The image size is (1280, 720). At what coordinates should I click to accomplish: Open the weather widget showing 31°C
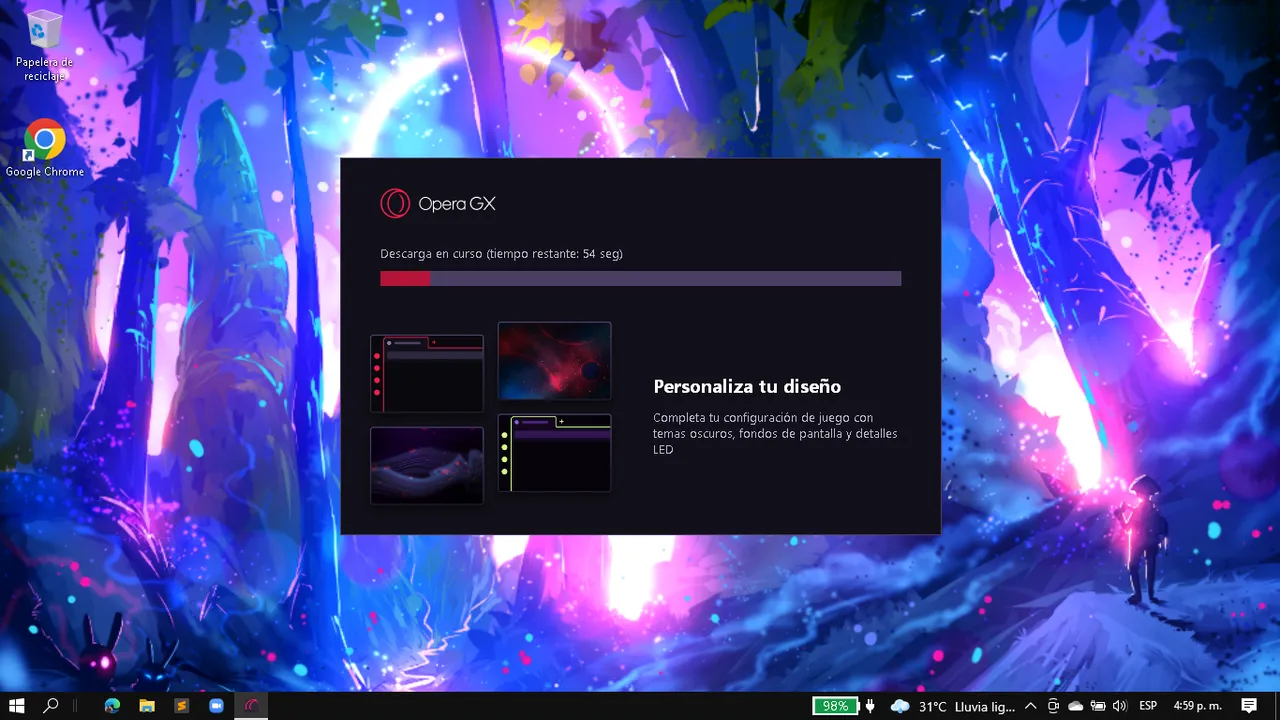[x=952, y=706]
